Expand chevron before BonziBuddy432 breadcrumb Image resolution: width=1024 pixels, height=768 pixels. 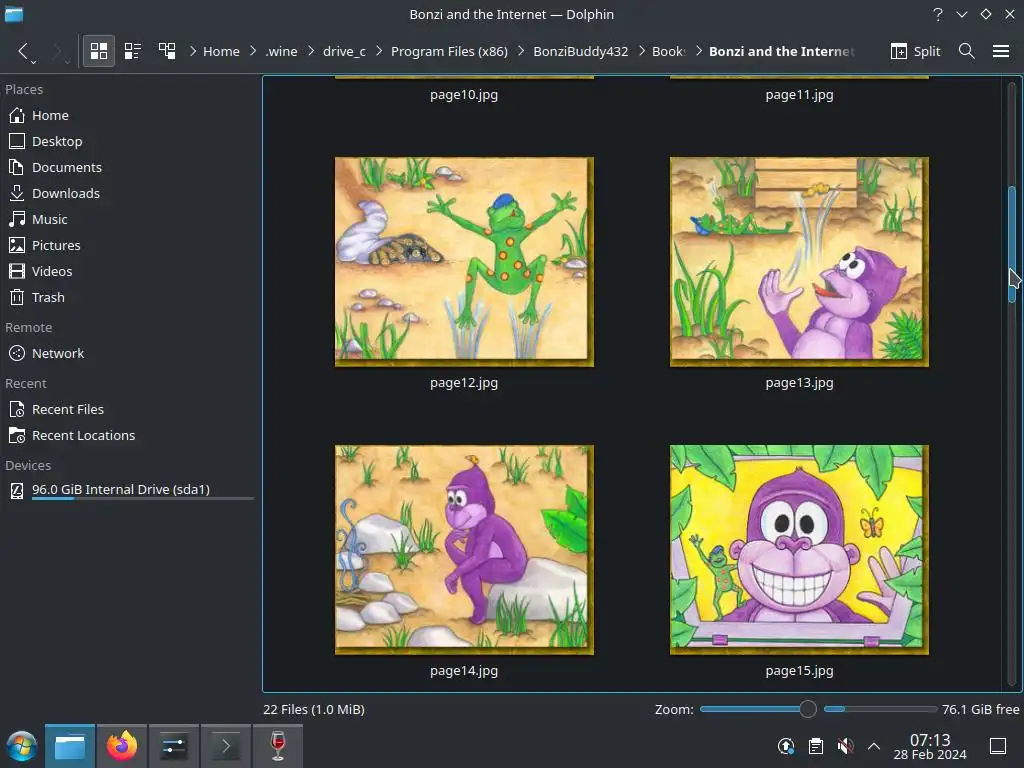click(521, 51)
